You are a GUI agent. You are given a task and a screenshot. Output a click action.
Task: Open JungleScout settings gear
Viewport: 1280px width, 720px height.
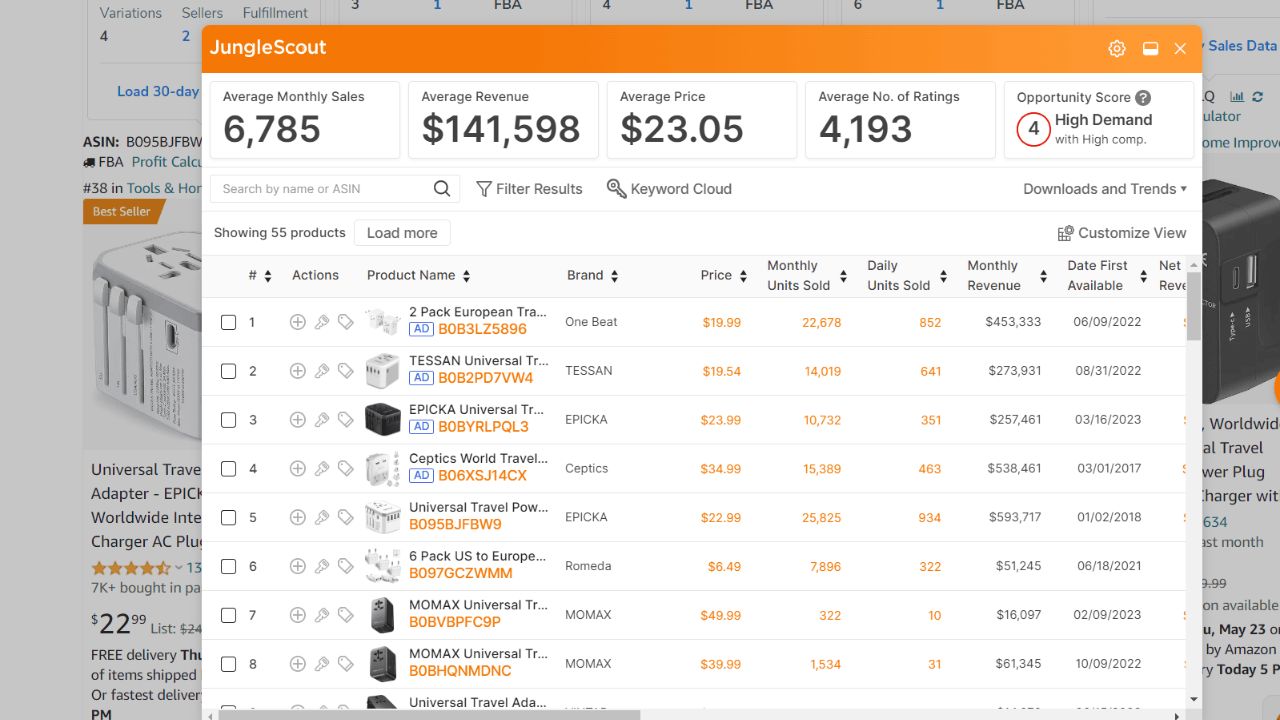coord(1117,49)
